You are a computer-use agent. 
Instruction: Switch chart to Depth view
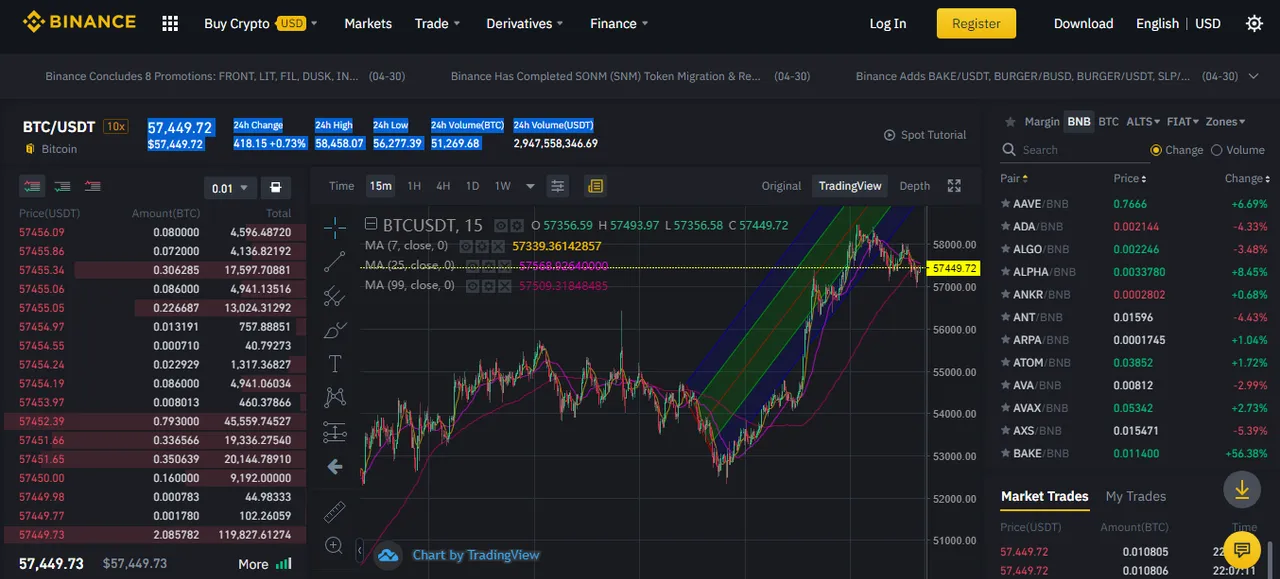pos(915,186)
